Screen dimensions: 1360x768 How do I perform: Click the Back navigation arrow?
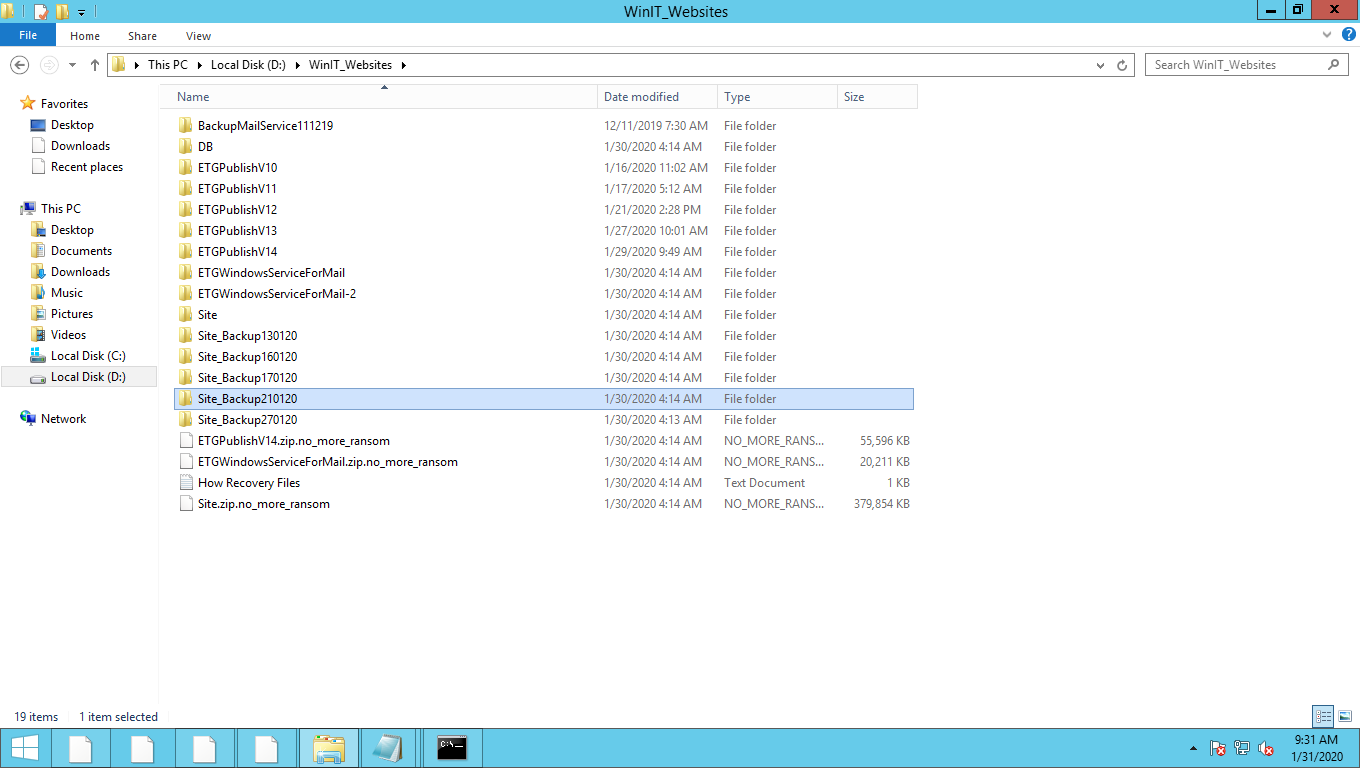coord(19,65)
